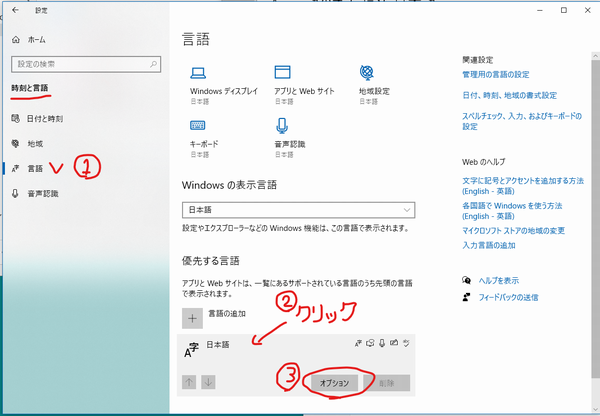Select the 音声認識 microphone sidebar icon
This screenshot has height=416, width=600.
(15, 193)
